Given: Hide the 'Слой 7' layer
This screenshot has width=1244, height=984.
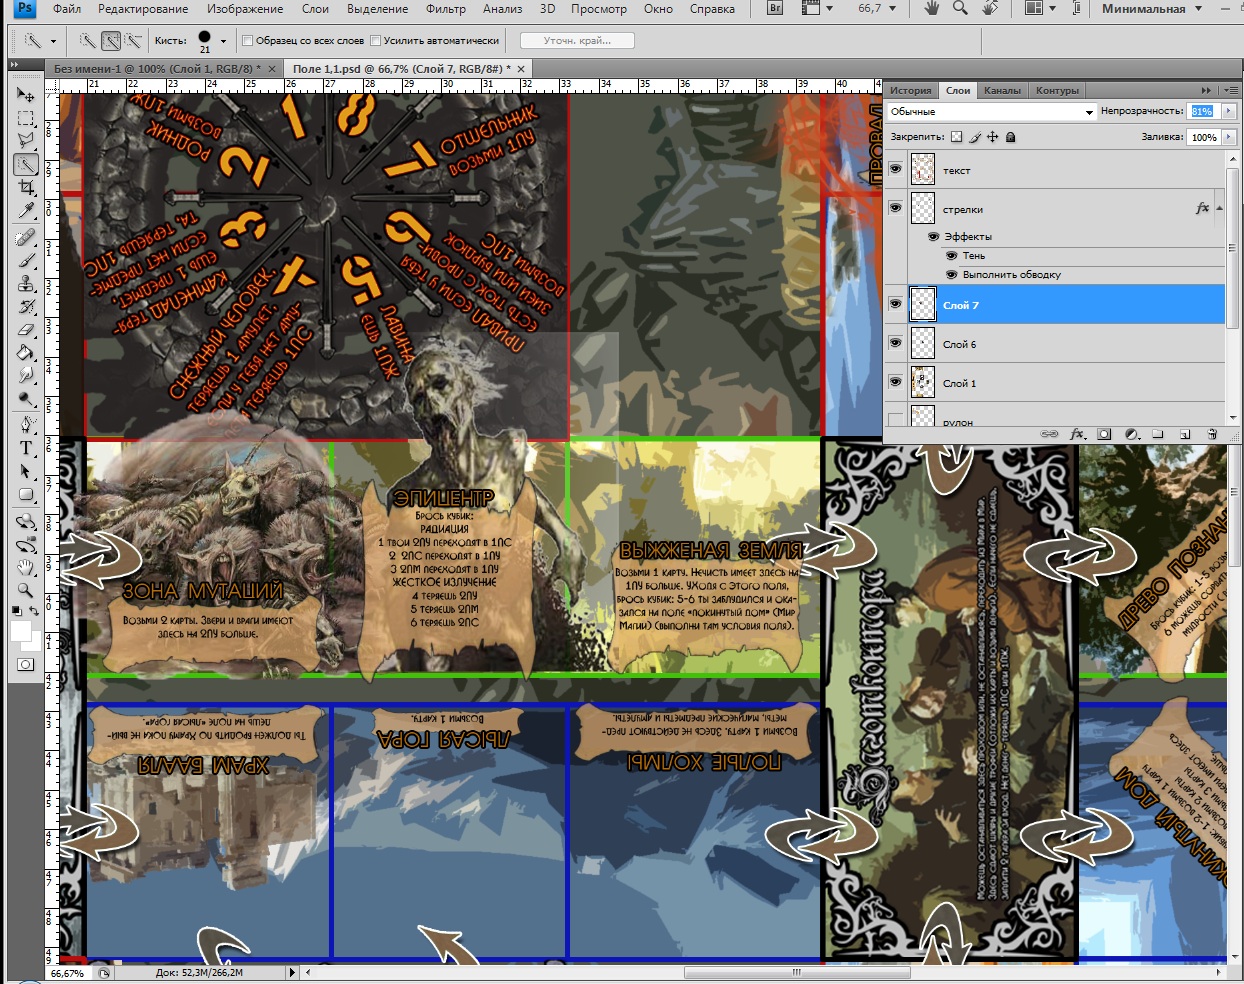Looking at the screenshot, I should (x=895, y=304).
